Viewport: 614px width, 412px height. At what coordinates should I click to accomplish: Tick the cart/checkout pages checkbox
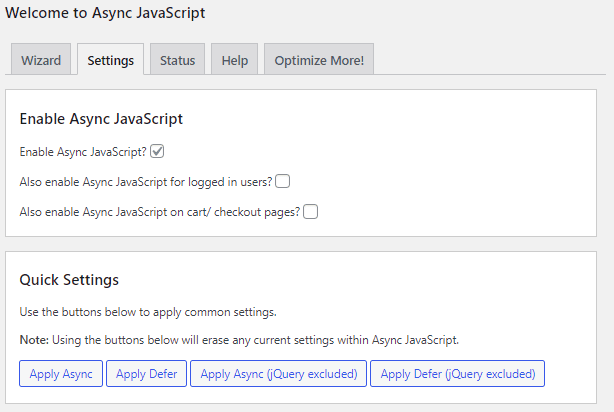[311, 212]
